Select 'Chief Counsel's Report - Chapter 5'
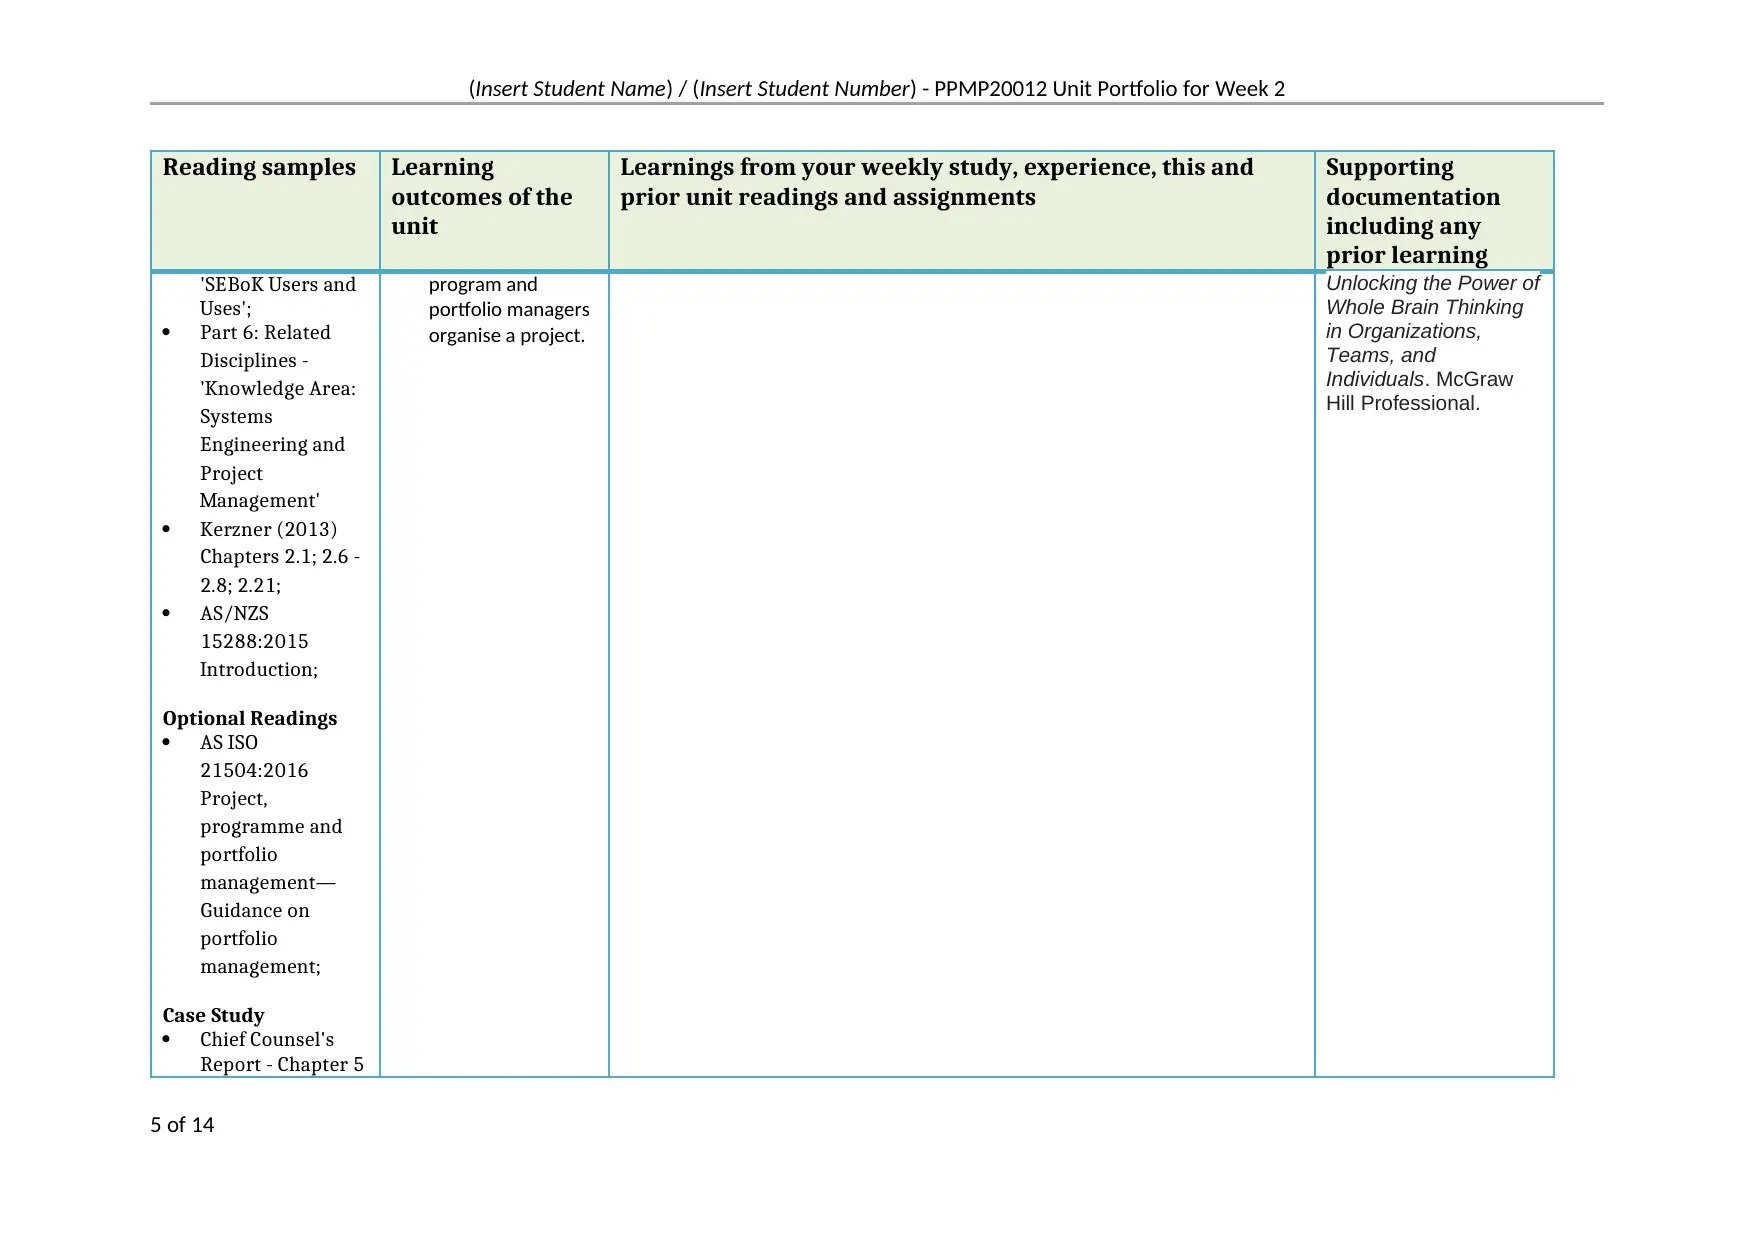This screenshot has width=1754, height=1241. pos(281,1052)
